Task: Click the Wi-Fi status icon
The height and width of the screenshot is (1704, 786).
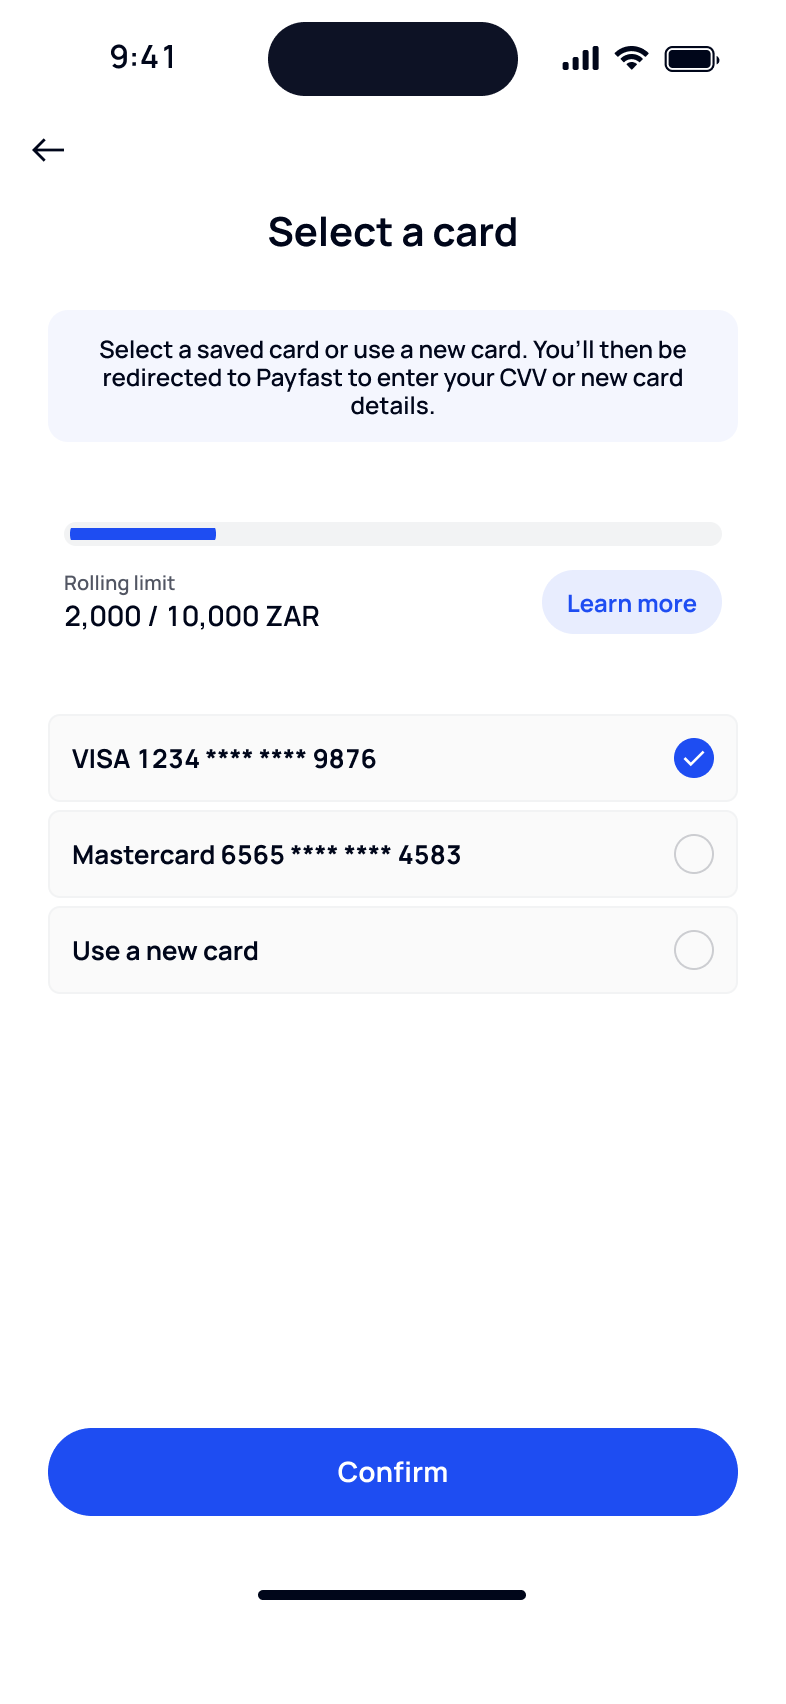Action: tap(630, 58)
